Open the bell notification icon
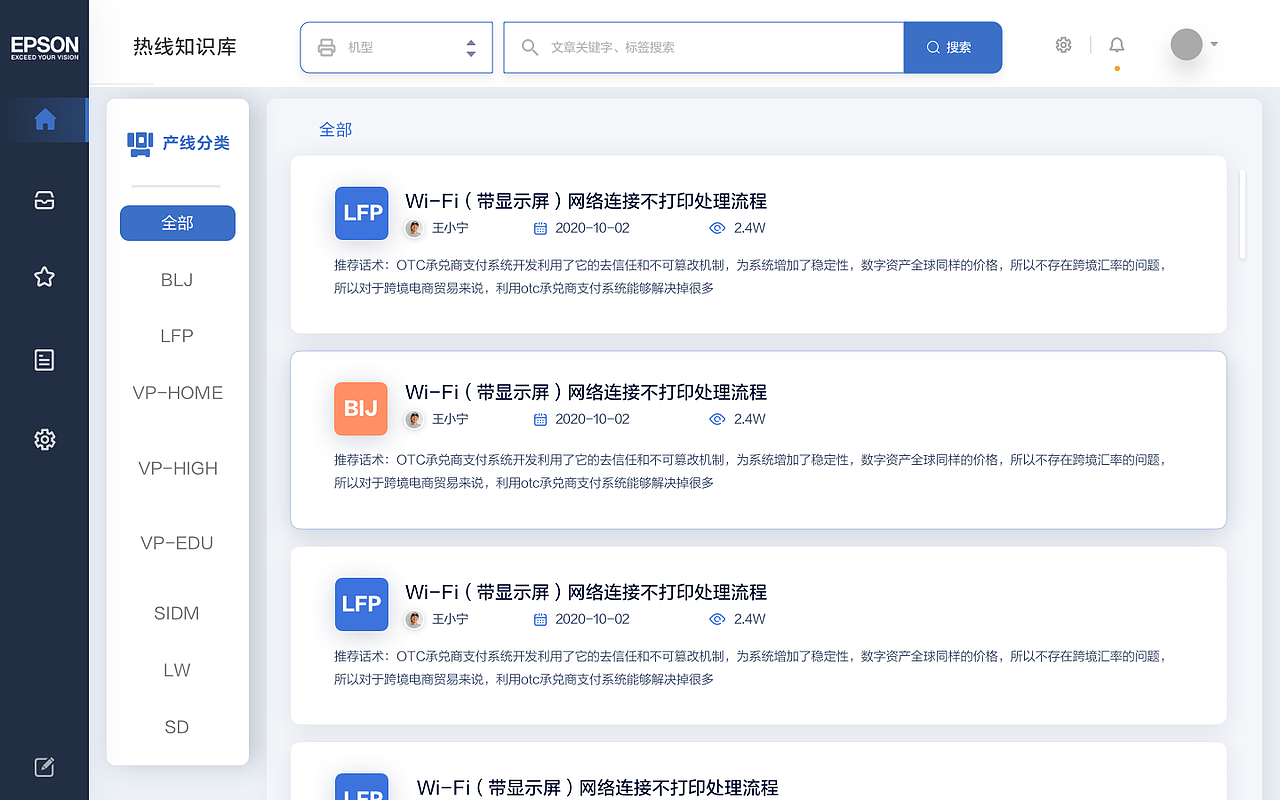Viewport: 1280px width, 800px height. [1116, 44]
